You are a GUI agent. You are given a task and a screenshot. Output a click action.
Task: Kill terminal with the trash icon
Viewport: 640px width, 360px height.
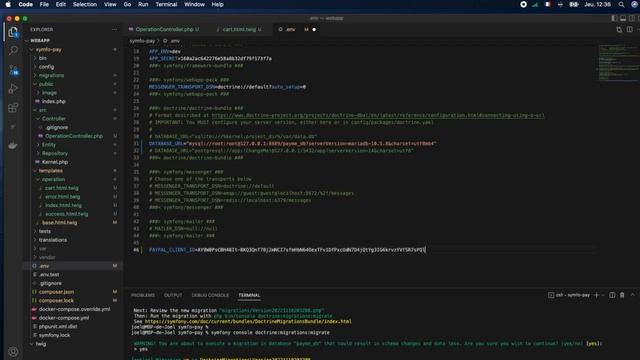click(622, 295)
